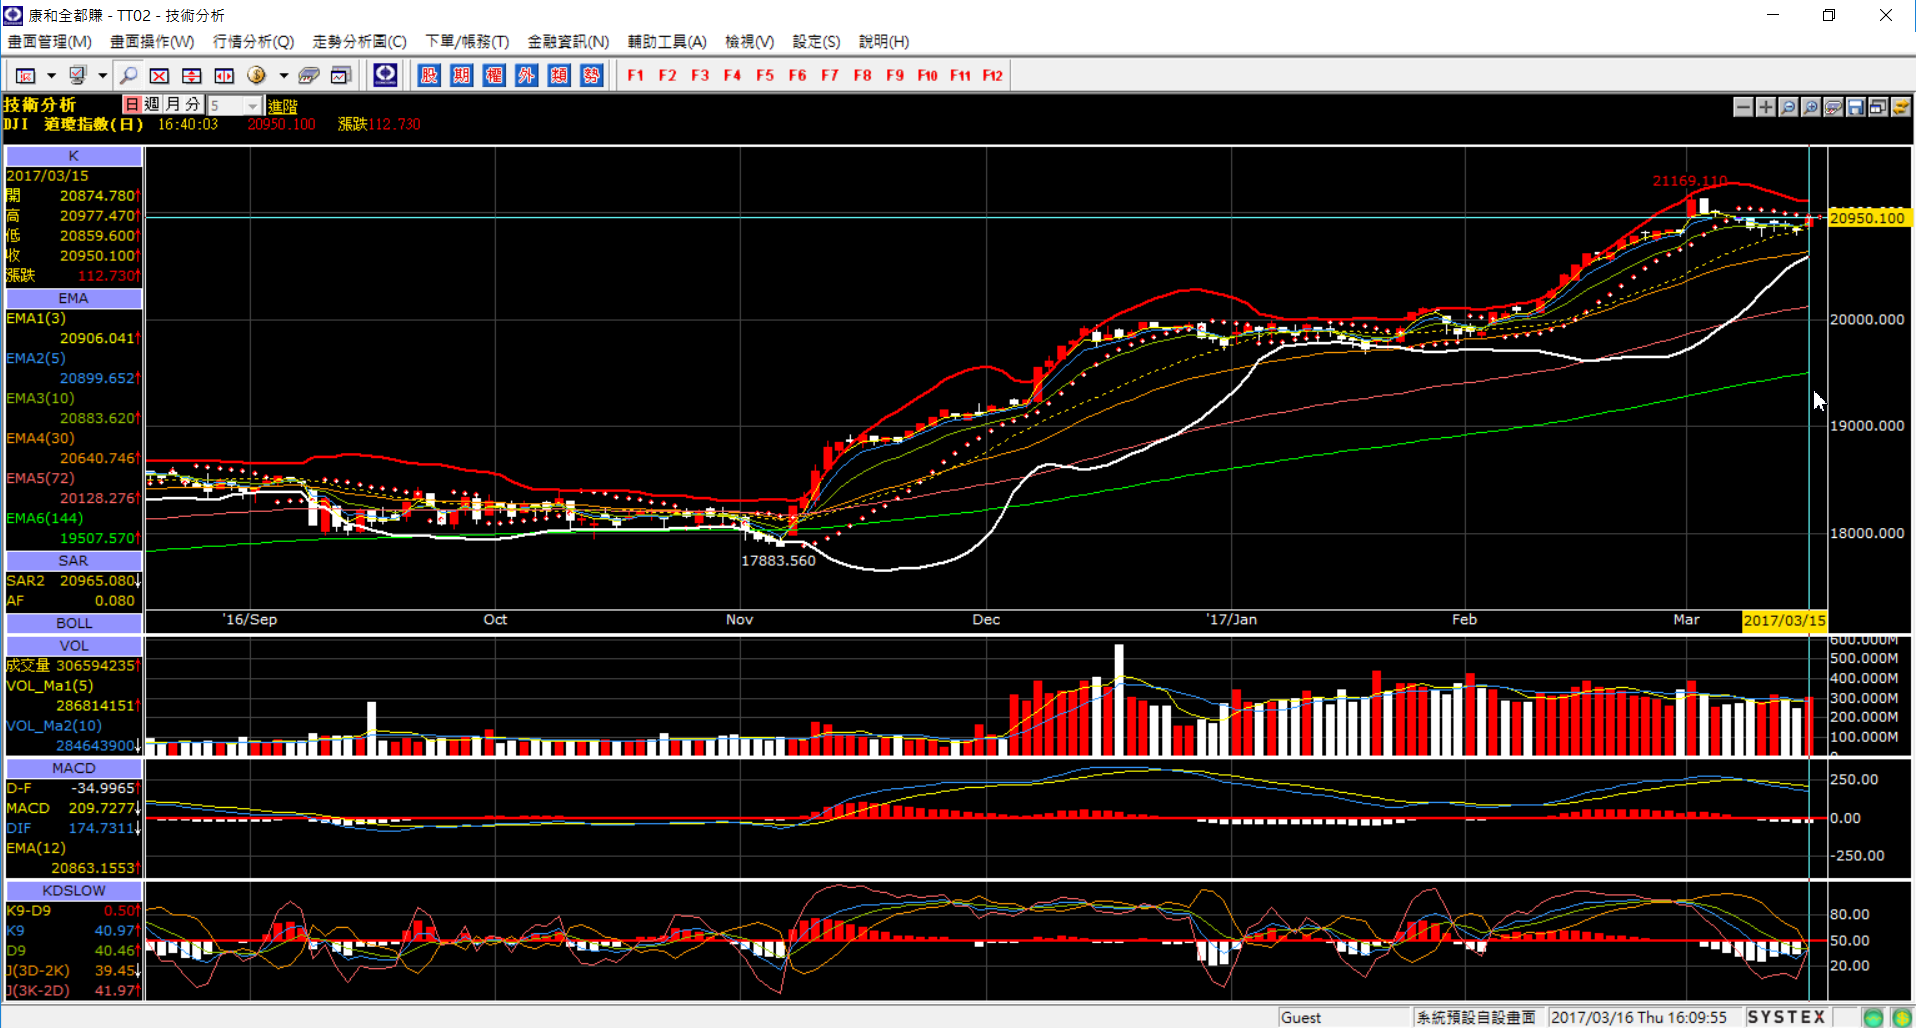Viewport: 1916px width, 1028px height.
Task: Click the gold coin toolbar icon
Action: [257, 75]
